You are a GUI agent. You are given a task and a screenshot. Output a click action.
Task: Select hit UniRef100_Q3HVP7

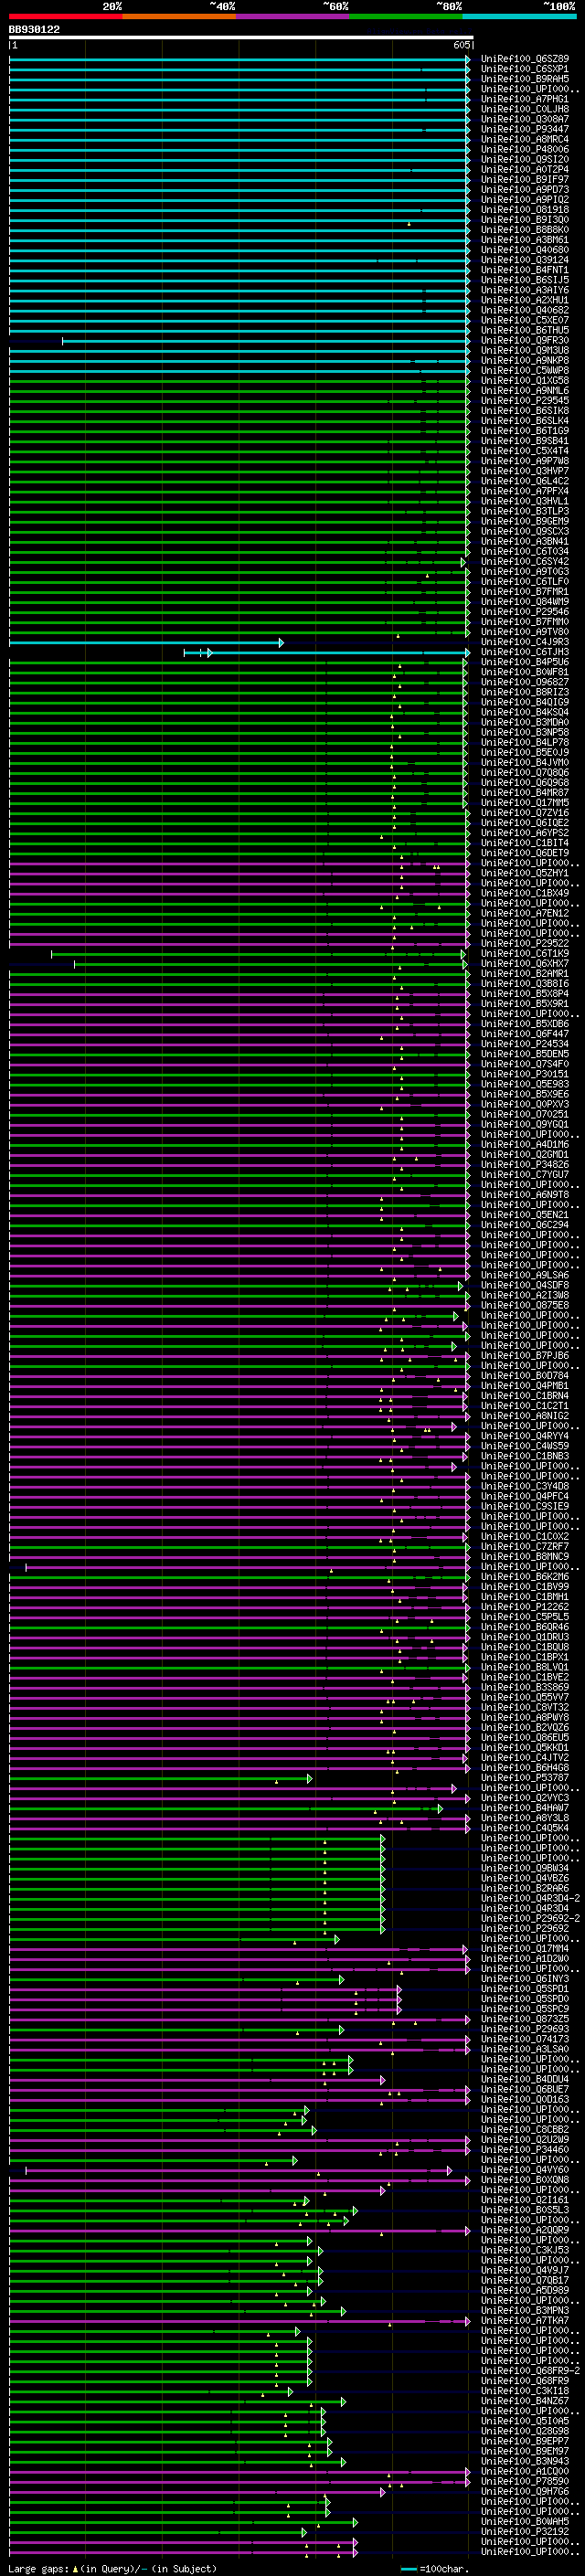click(525, 471)
